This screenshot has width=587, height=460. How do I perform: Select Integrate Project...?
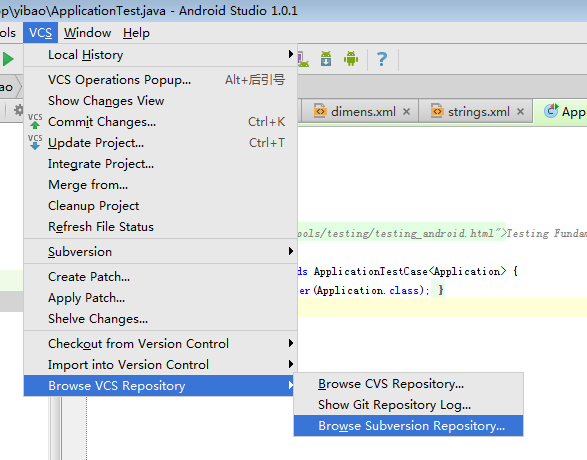pyautogui.click(x=161, y=164)
